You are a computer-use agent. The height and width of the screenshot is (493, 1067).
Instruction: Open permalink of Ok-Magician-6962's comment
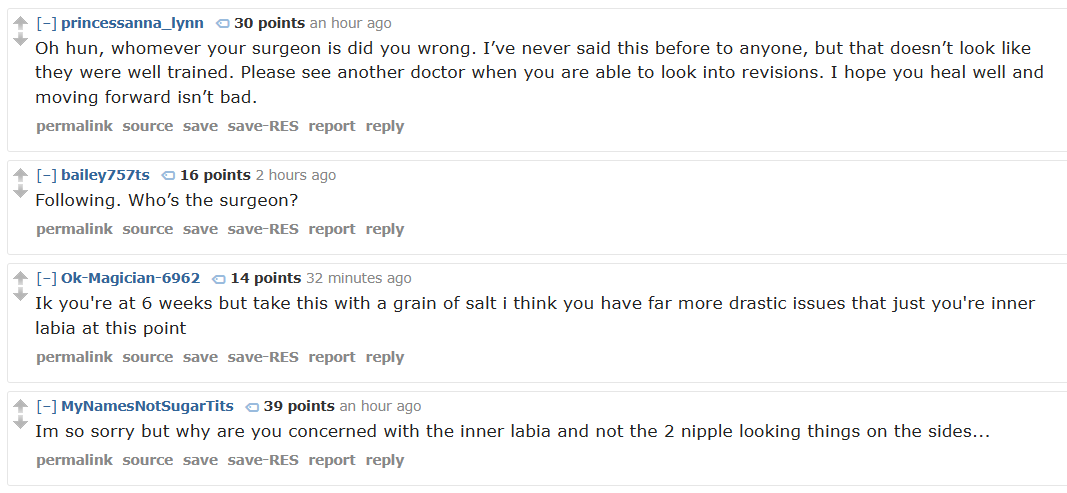point(74,357)
